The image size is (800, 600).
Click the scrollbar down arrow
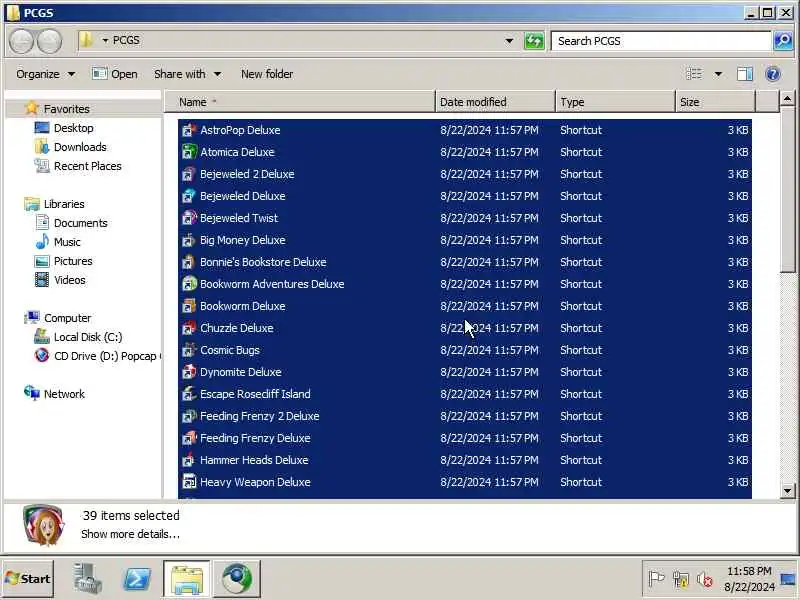(x=787, y=491)
